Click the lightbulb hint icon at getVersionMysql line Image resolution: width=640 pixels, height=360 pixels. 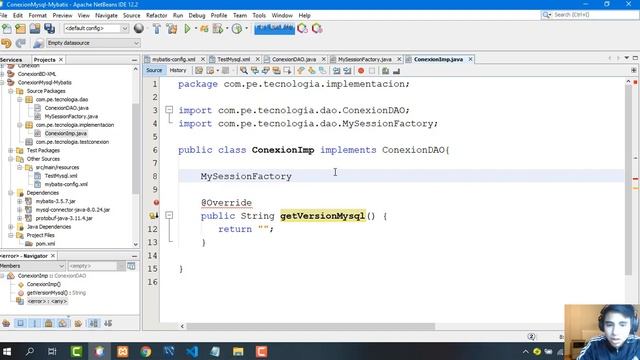point(153,216)
